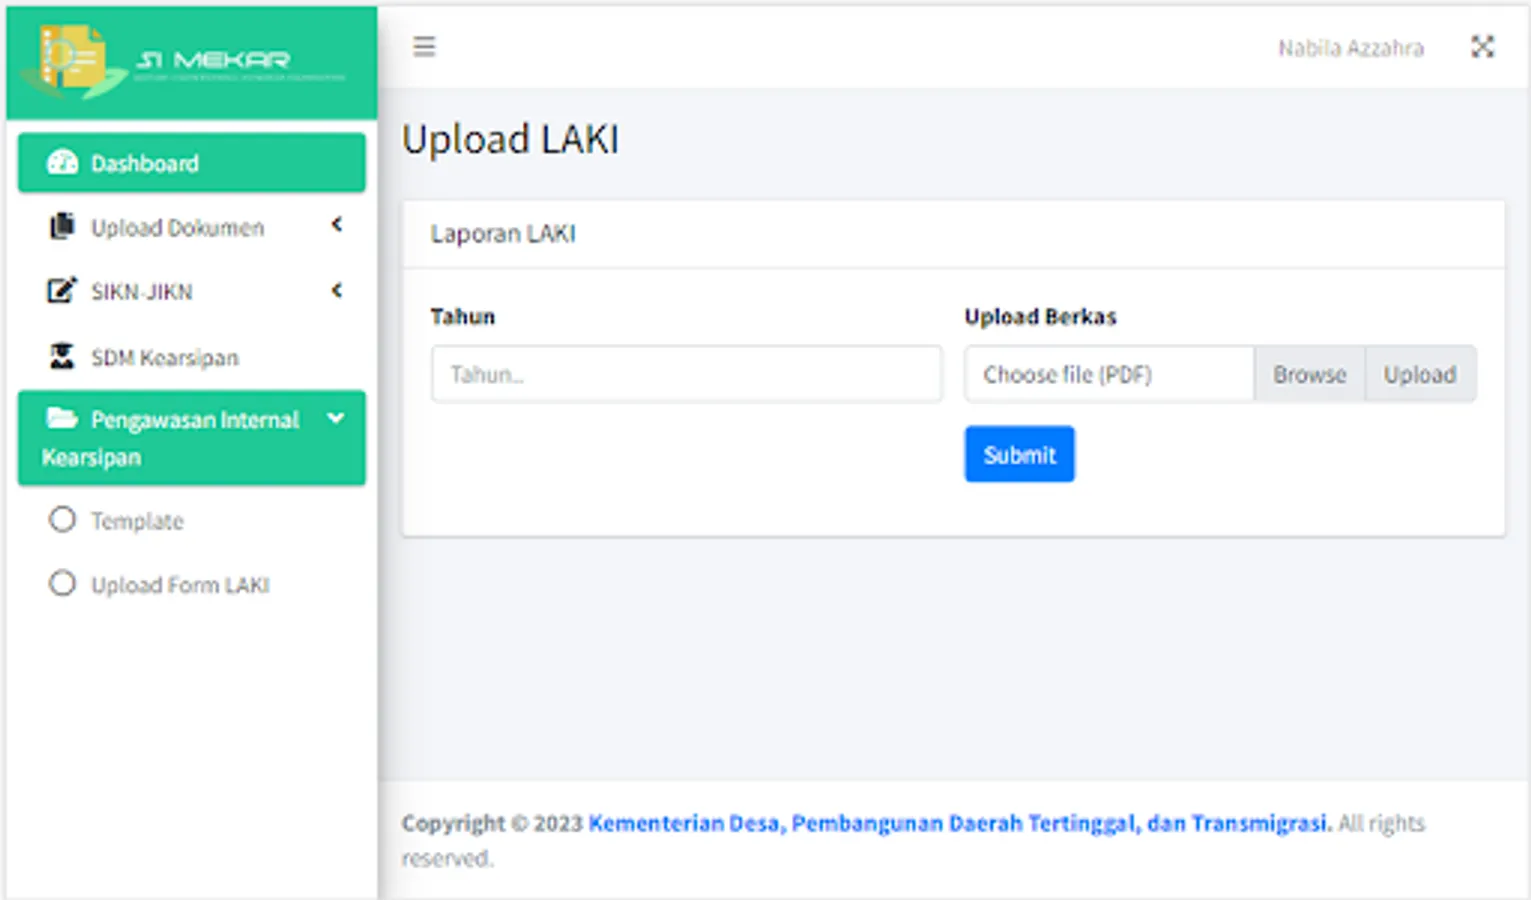The image size is (1531, 900).
Task: Select the Upload Form LAKI circle icon
Action: pyautogui.click(x=62, y=584)
